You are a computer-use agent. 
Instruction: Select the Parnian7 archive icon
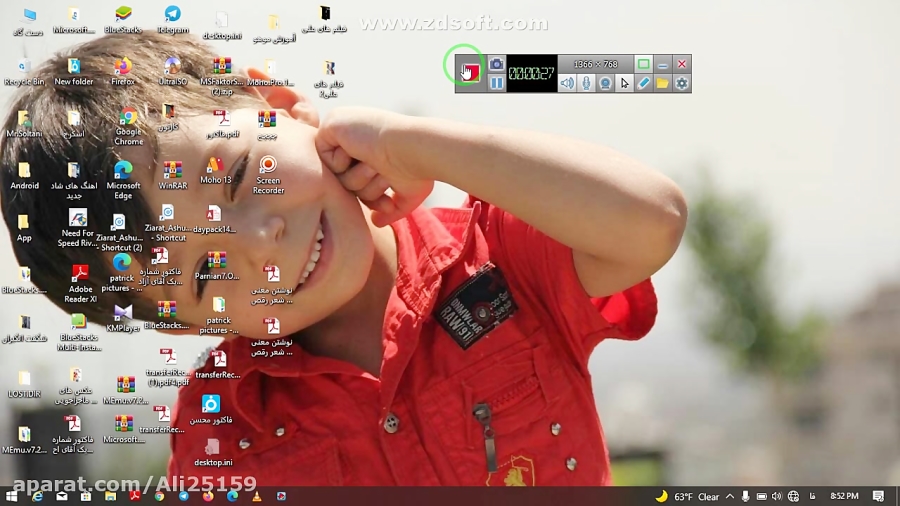click(x=217, y=266)
